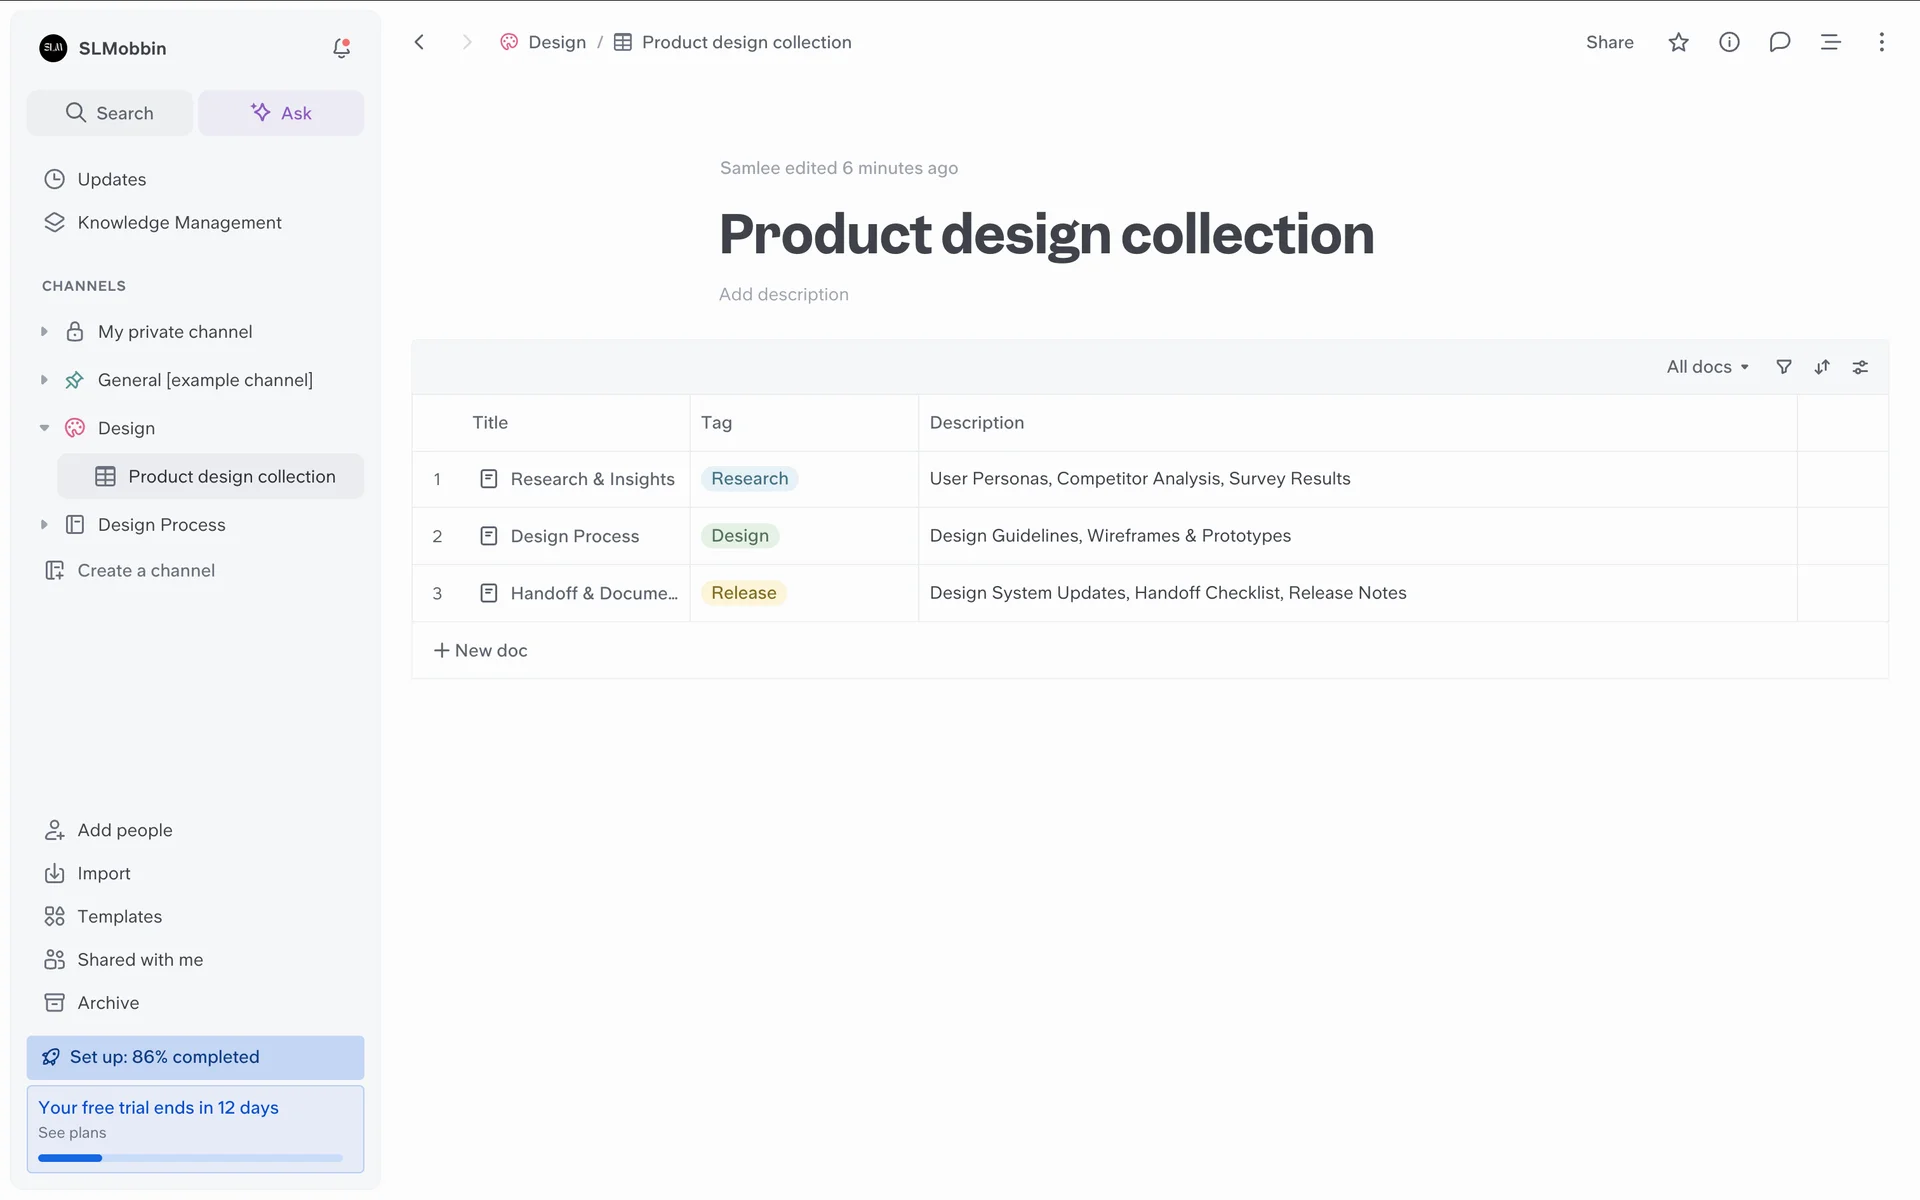The image size is (1920, 1200).
Task: Open the three-dot more options menu
Action: [x=1881, y=42]
